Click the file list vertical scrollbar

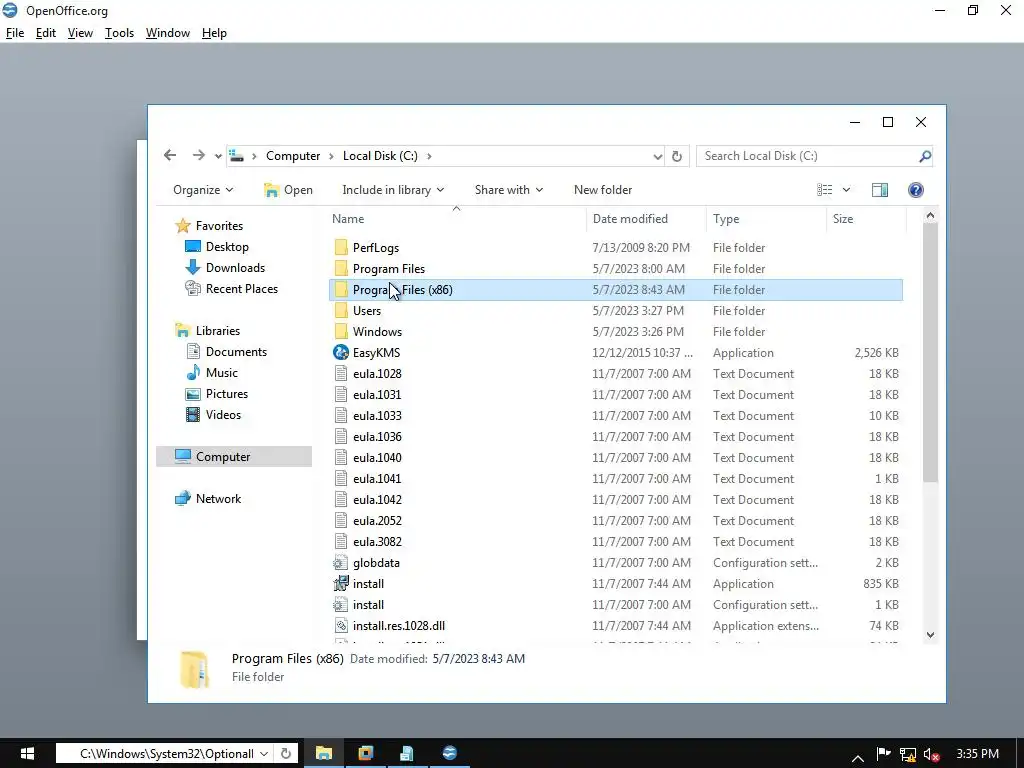(x=931, y=353)
